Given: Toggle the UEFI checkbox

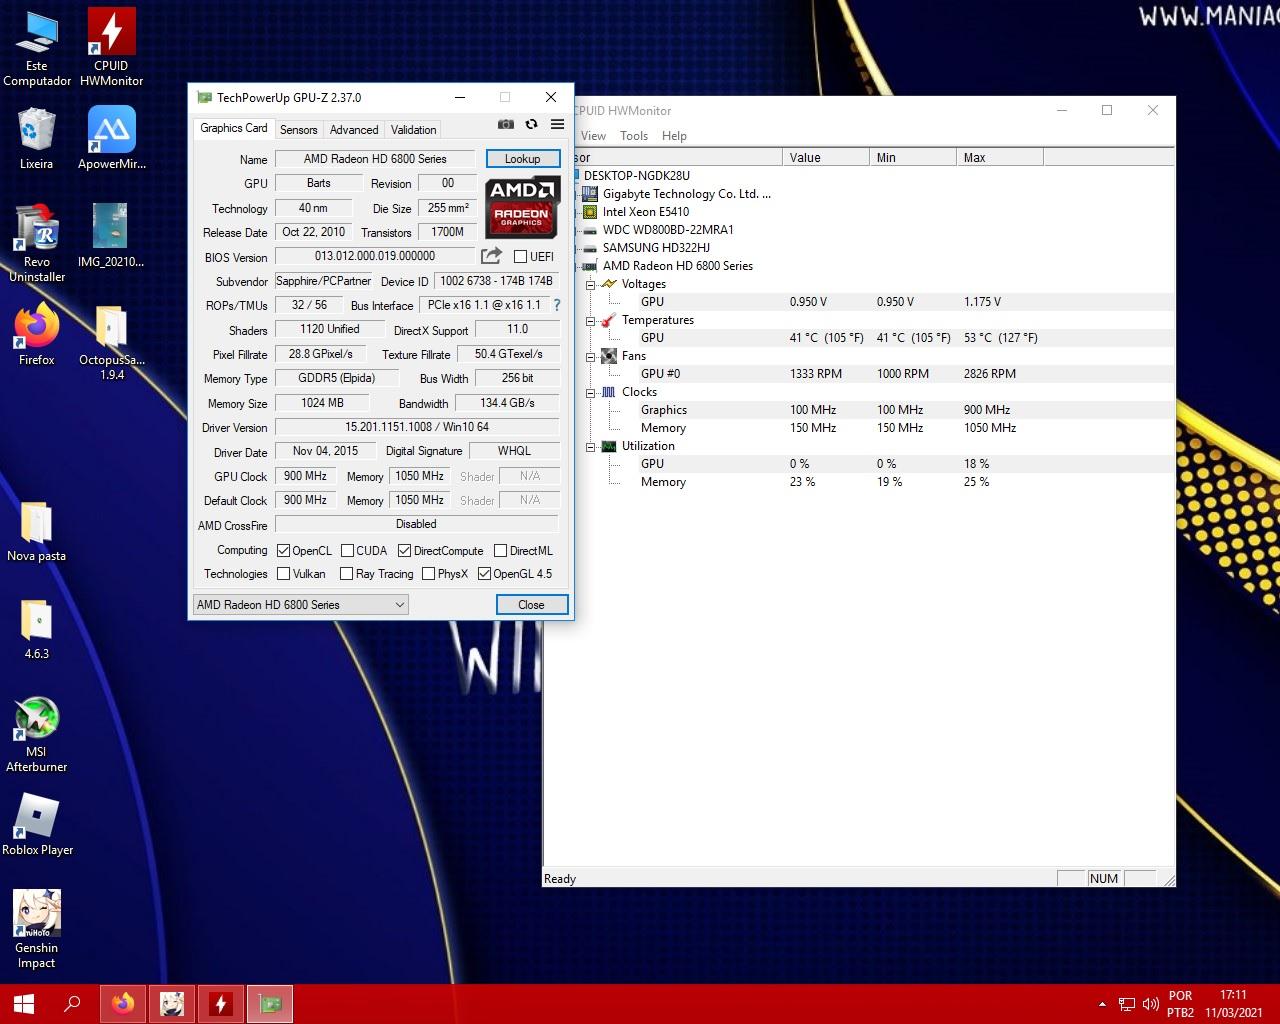Looking at the screenshot, I should click(x=520, y=257).
